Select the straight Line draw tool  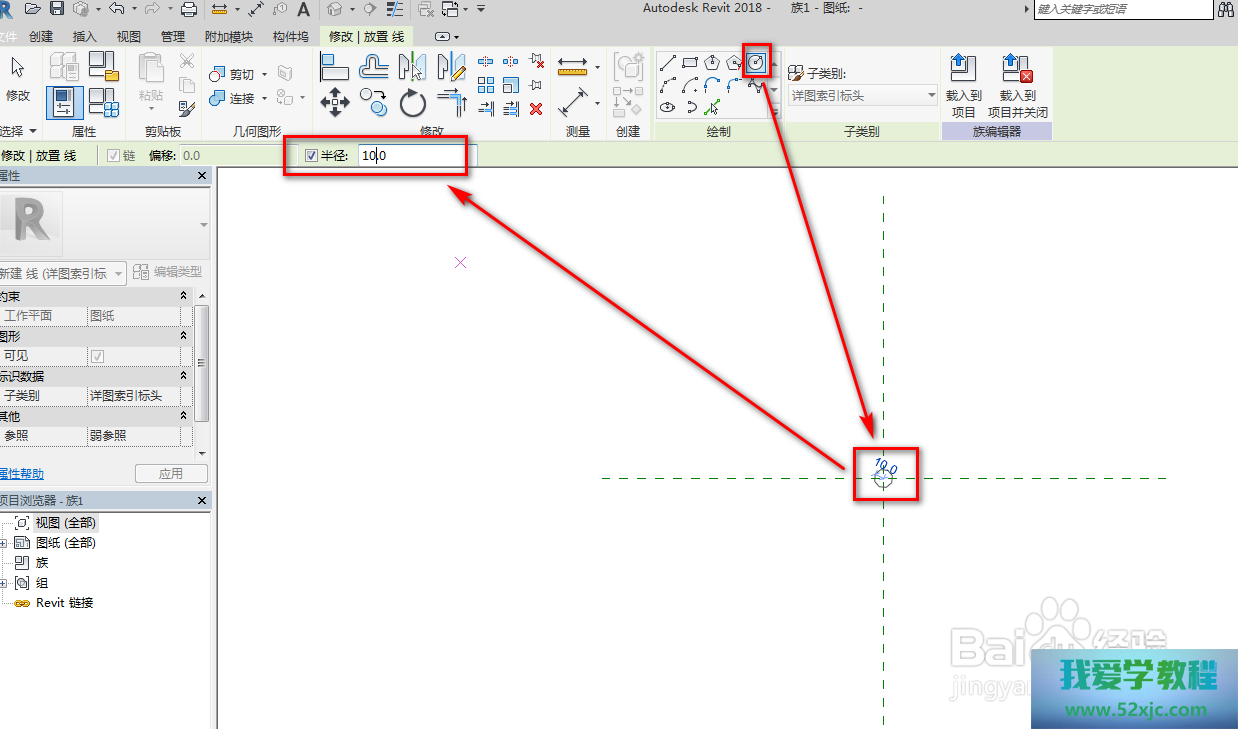pyautogui.click(x=667, y=63)
